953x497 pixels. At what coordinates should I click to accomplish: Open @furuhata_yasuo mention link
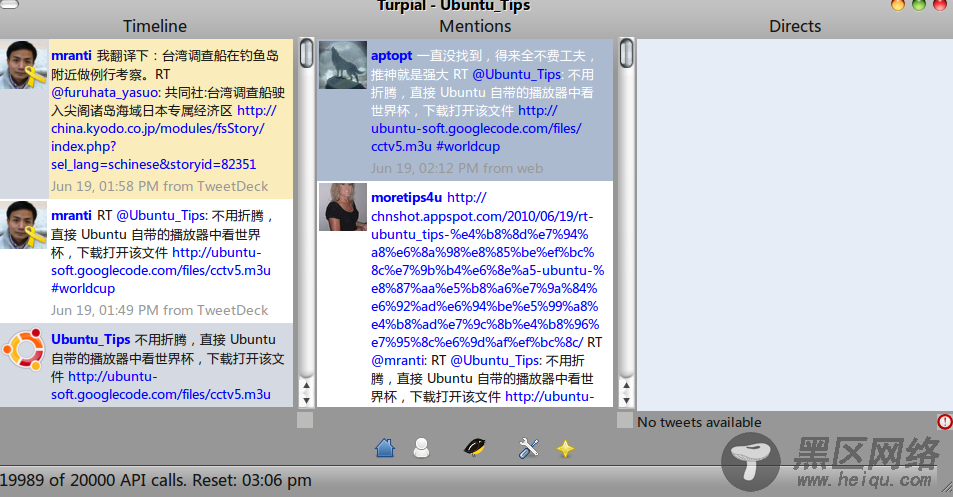pos(106,92)
